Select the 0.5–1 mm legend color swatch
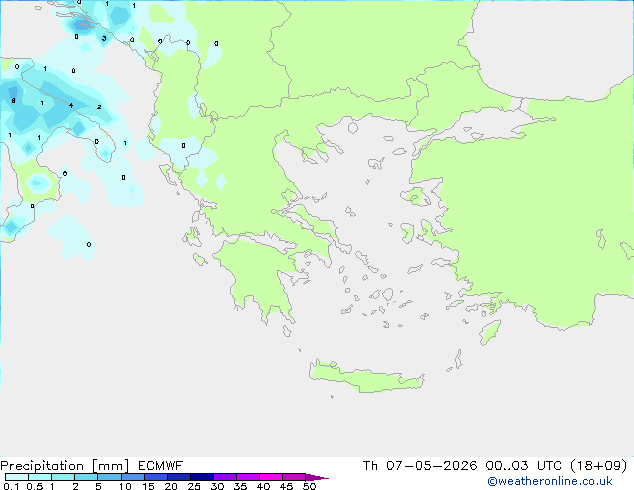Image resolution: width=634 pixels, height=490 pixels. click(40, 477)
